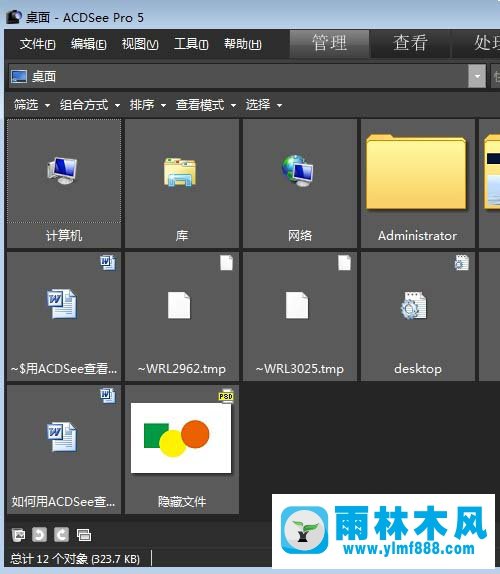500x574 pixels.
Task: Click the ACDSee app icon in title bar
Action: (14, 17)
